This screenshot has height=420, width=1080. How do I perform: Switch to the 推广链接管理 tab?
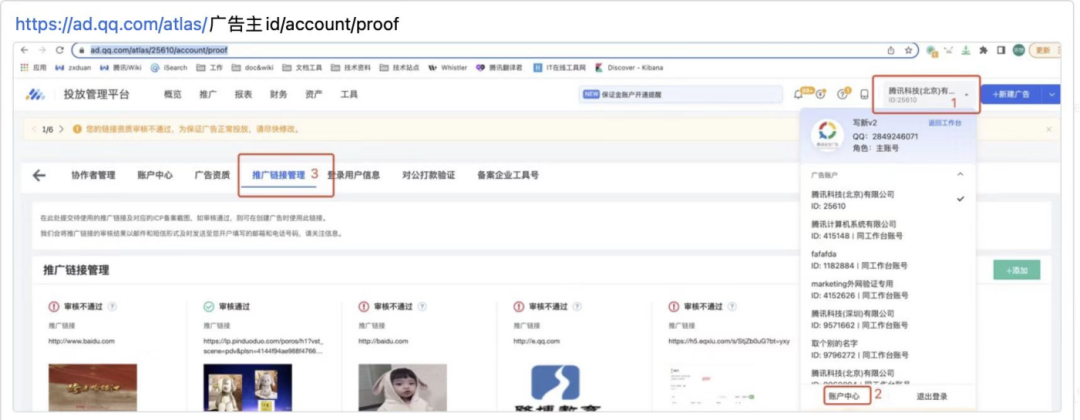[x=278, y=175]
